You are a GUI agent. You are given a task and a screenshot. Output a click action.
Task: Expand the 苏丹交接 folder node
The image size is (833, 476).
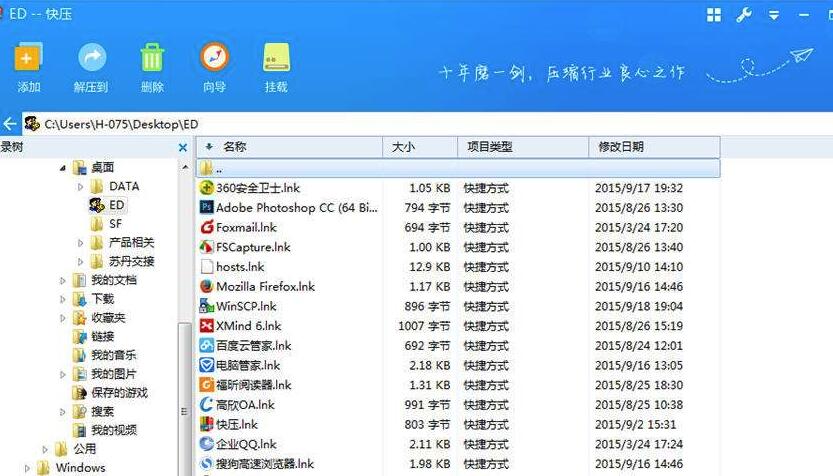(x=80, y=262)
